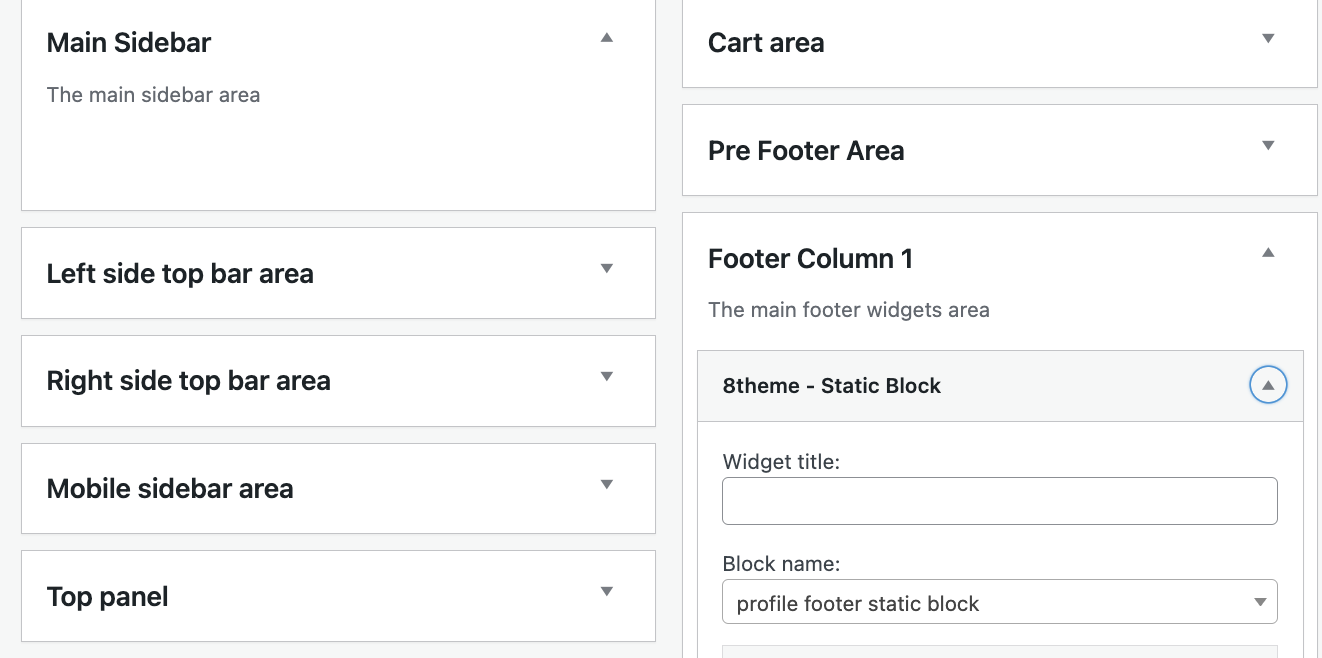
Task: Expand Right side top bar area arrow
Action: [606, 377]
